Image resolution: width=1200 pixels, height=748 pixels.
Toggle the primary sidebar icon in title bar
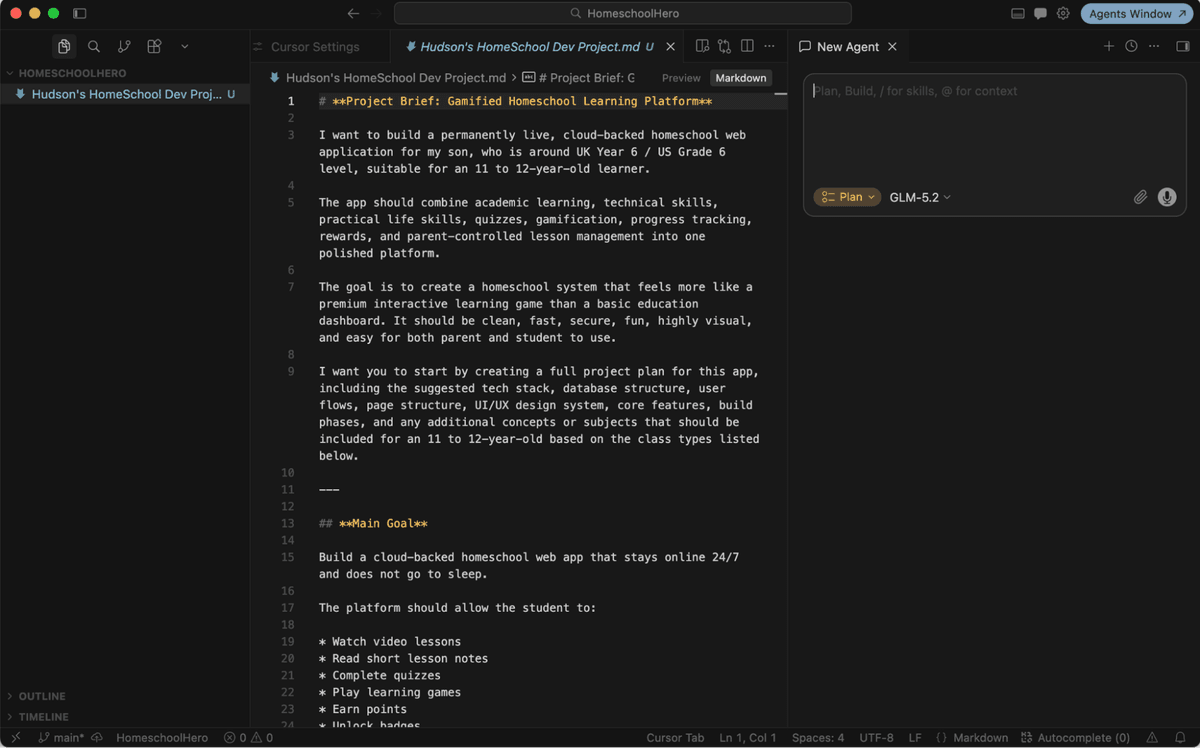pyautogui.click(x=80, y=14)
